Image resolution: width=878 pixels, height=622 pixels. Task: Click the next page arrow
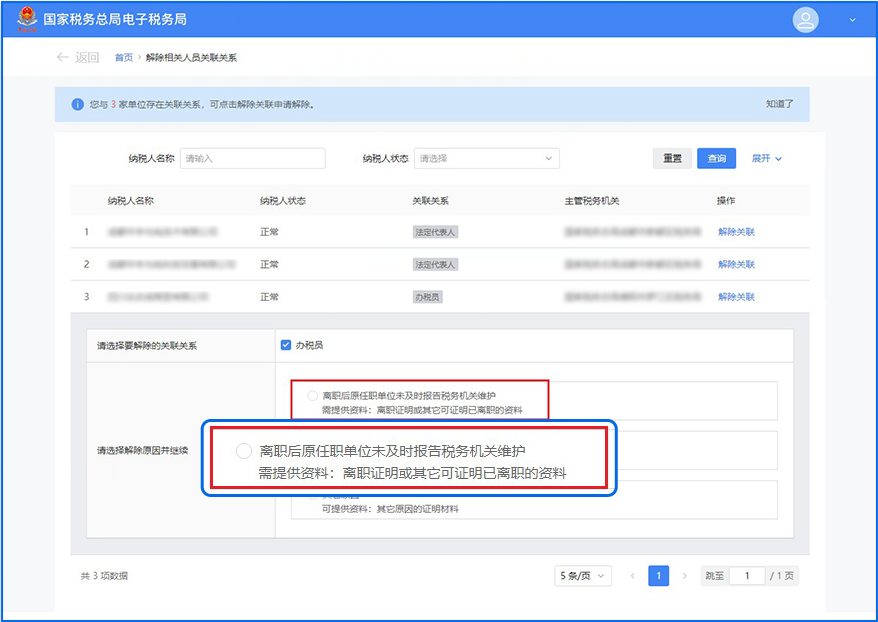tap(685, 576)
